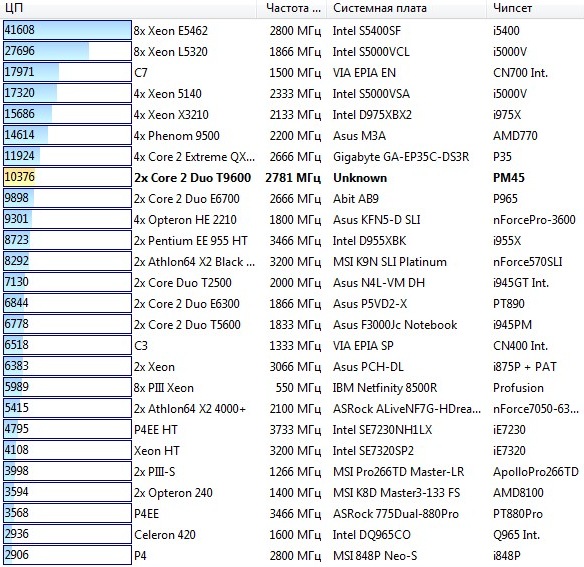Select the 2x Pentium EE 955 HT entry
This screenshot has height=567, width=584.
pos(292,240)
